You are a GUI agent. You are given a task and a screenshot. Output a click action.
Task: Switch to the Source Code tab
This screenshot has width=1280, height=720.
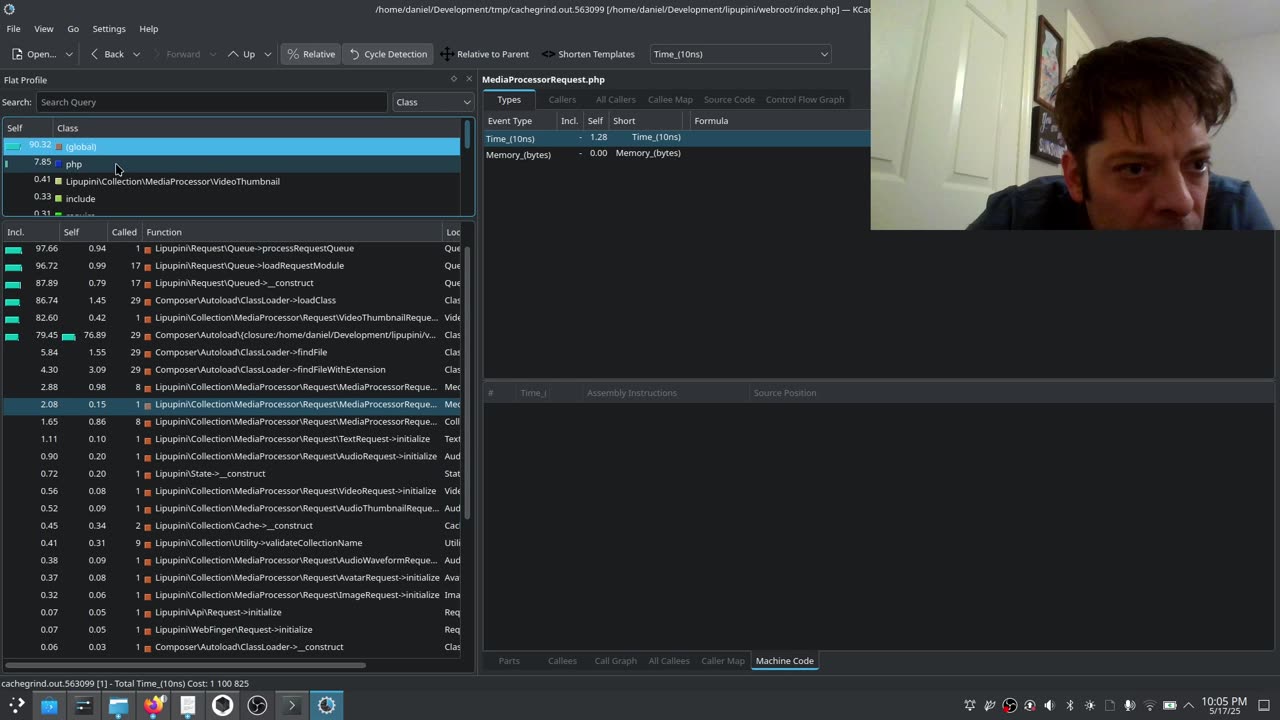point(729,100)
